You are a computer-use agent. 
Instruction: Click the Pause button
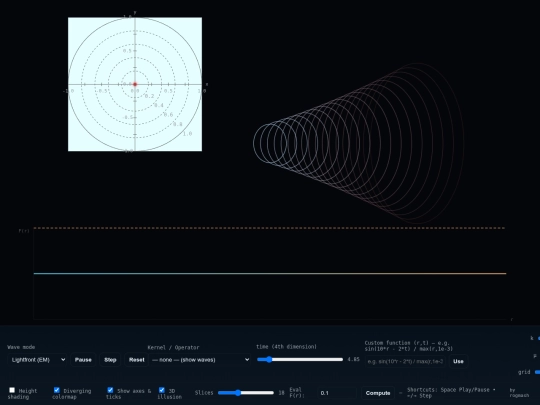[83, 360]
